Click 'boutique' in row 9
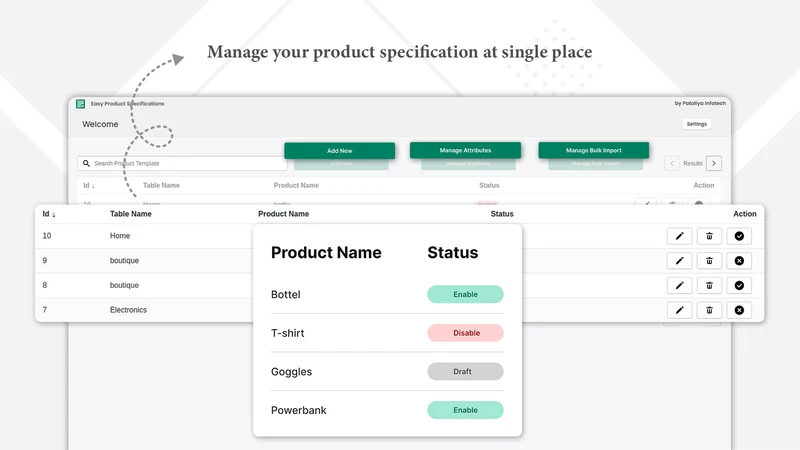Viewport: 800px width, 450px height. point(124,261)
